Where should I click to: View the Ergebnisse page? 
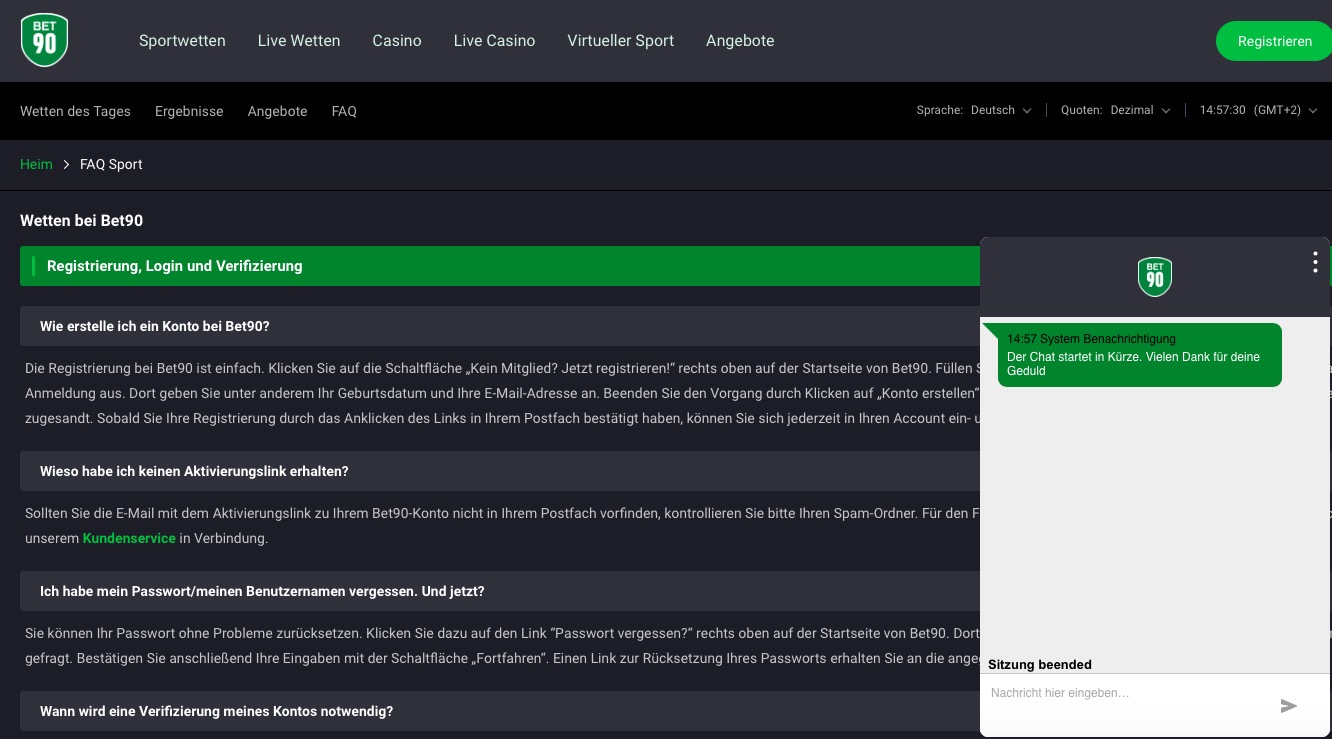189,111
